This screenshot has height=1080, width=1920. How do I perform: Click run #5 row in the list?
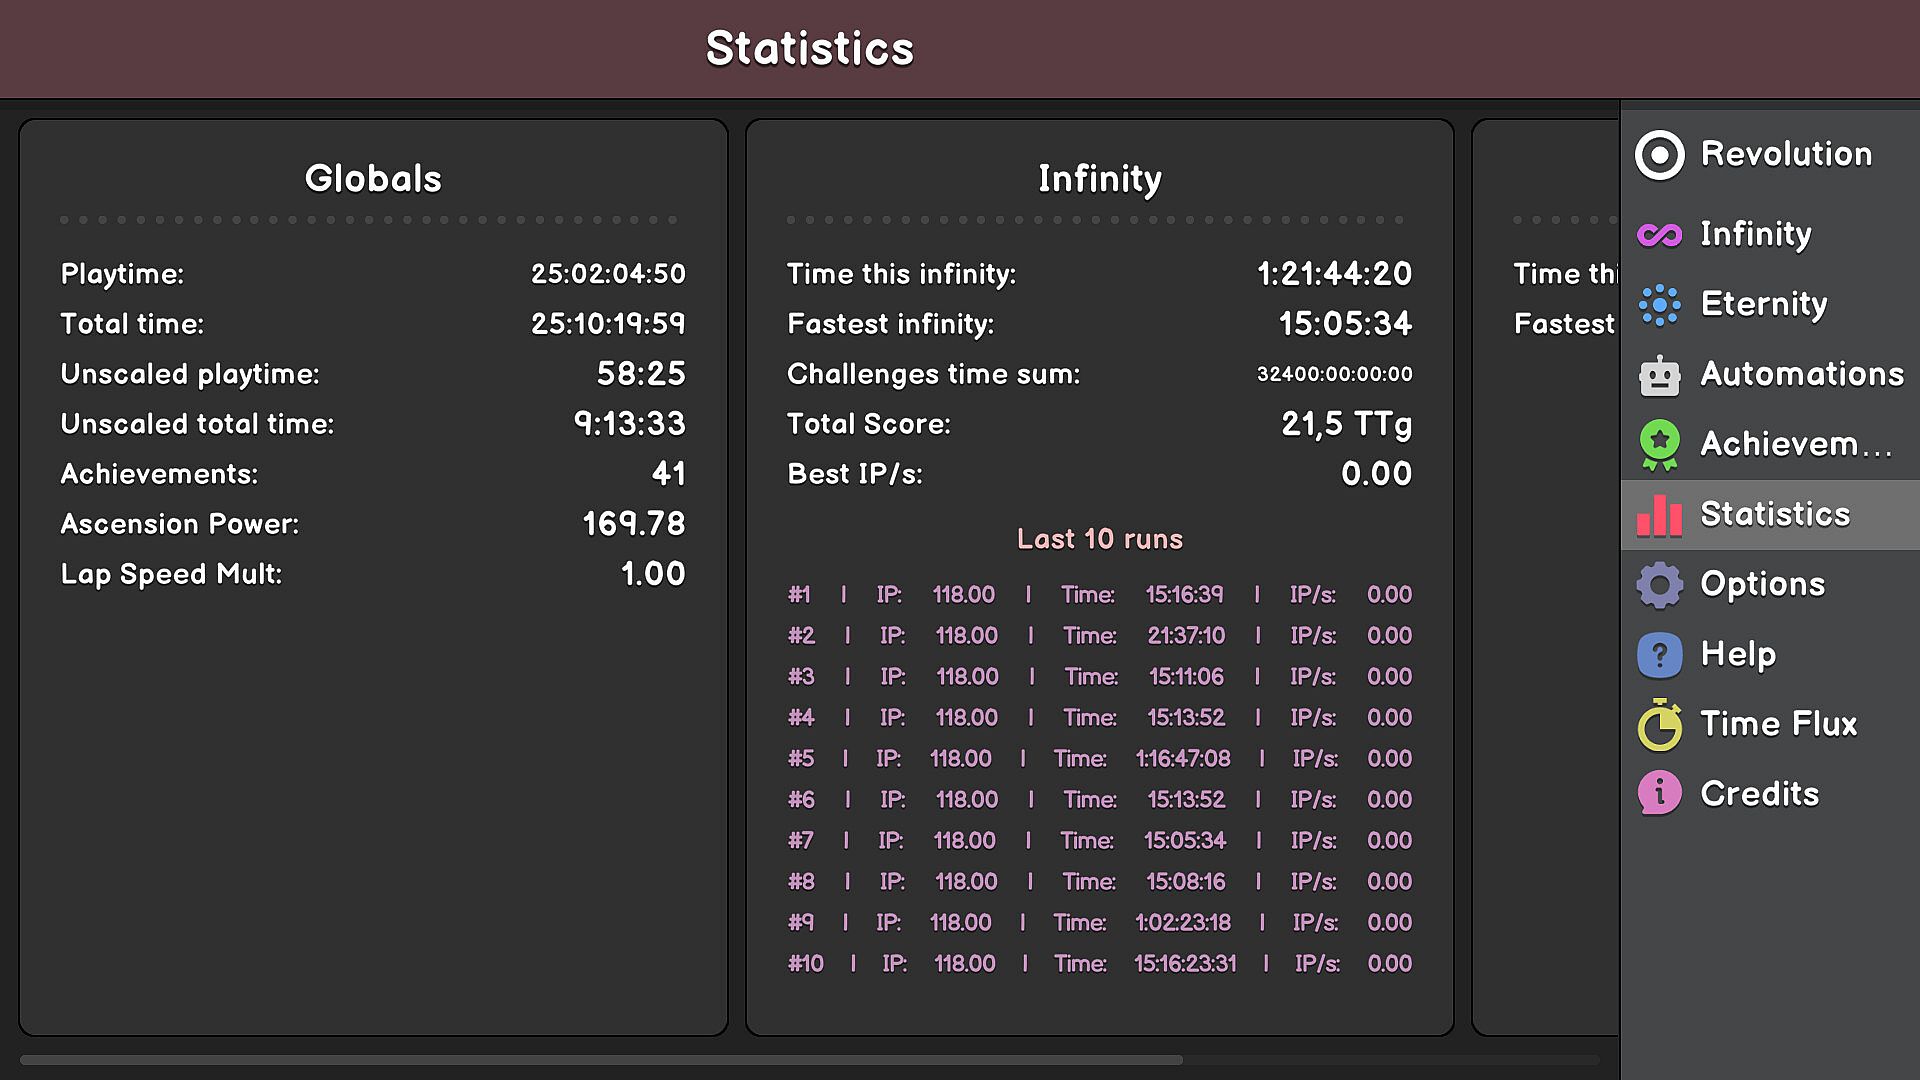click(x=1099, y=759)
